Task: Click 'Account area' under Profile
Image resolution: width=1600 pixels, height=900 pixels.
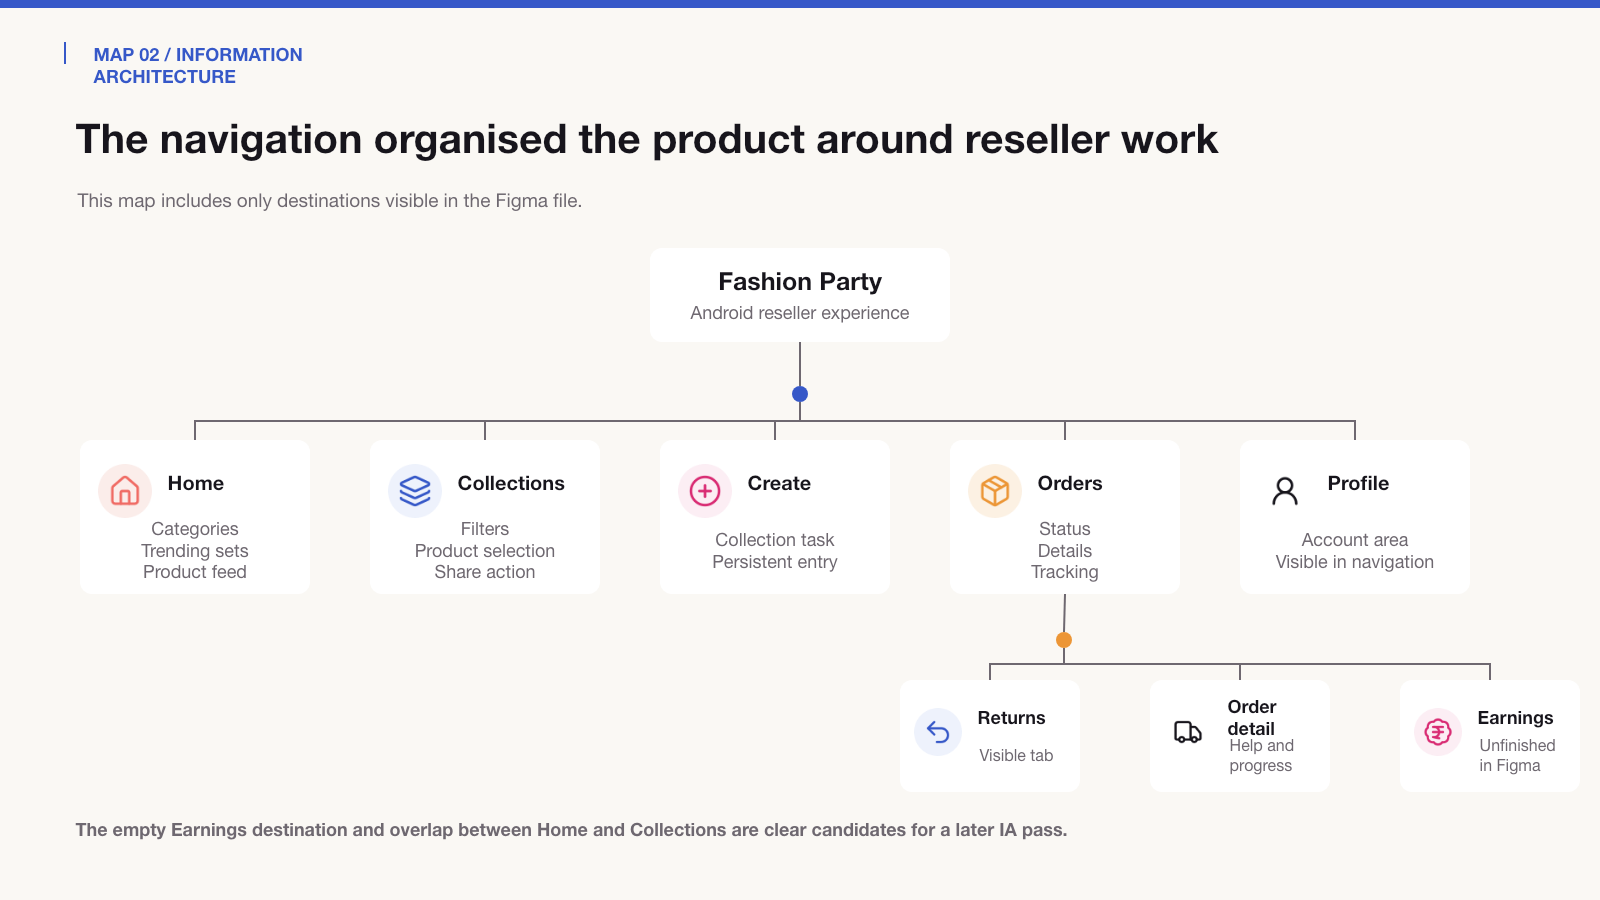Action: tap(1355, 540)
